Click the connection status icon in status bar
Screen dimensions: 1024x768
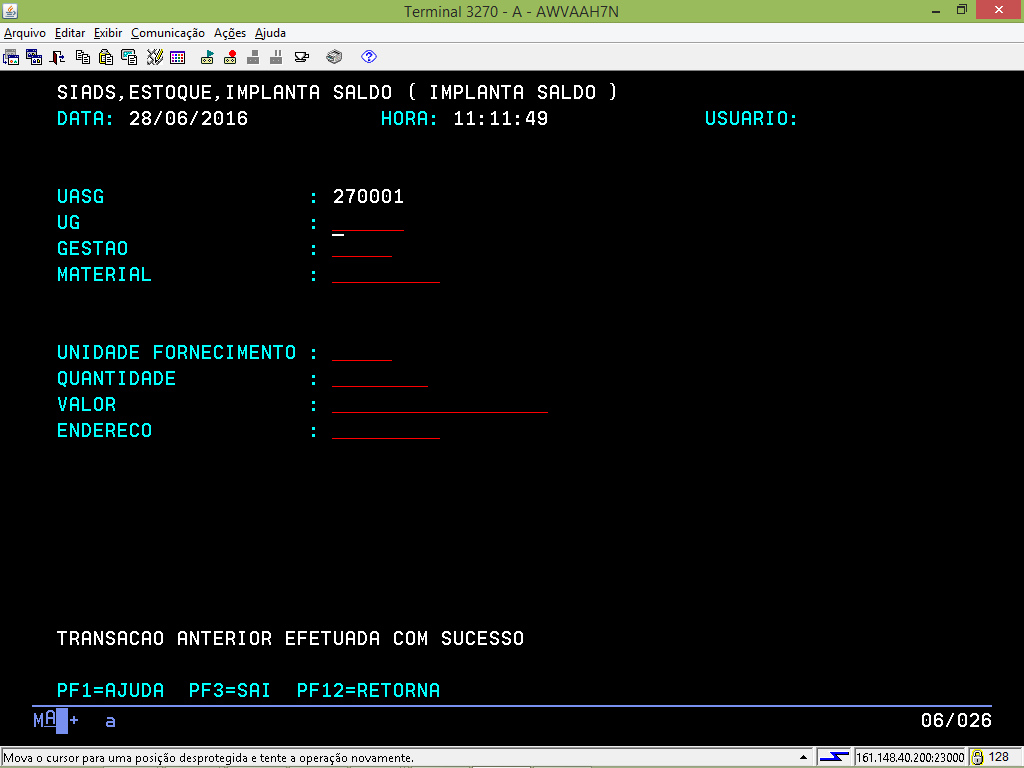coord(834,758)
